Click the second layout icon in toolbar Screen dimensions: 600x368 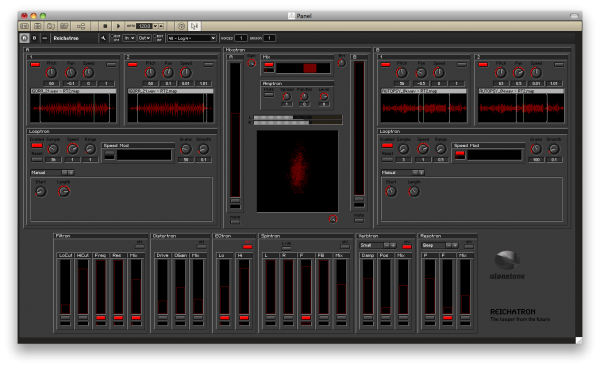click(38, 26)
